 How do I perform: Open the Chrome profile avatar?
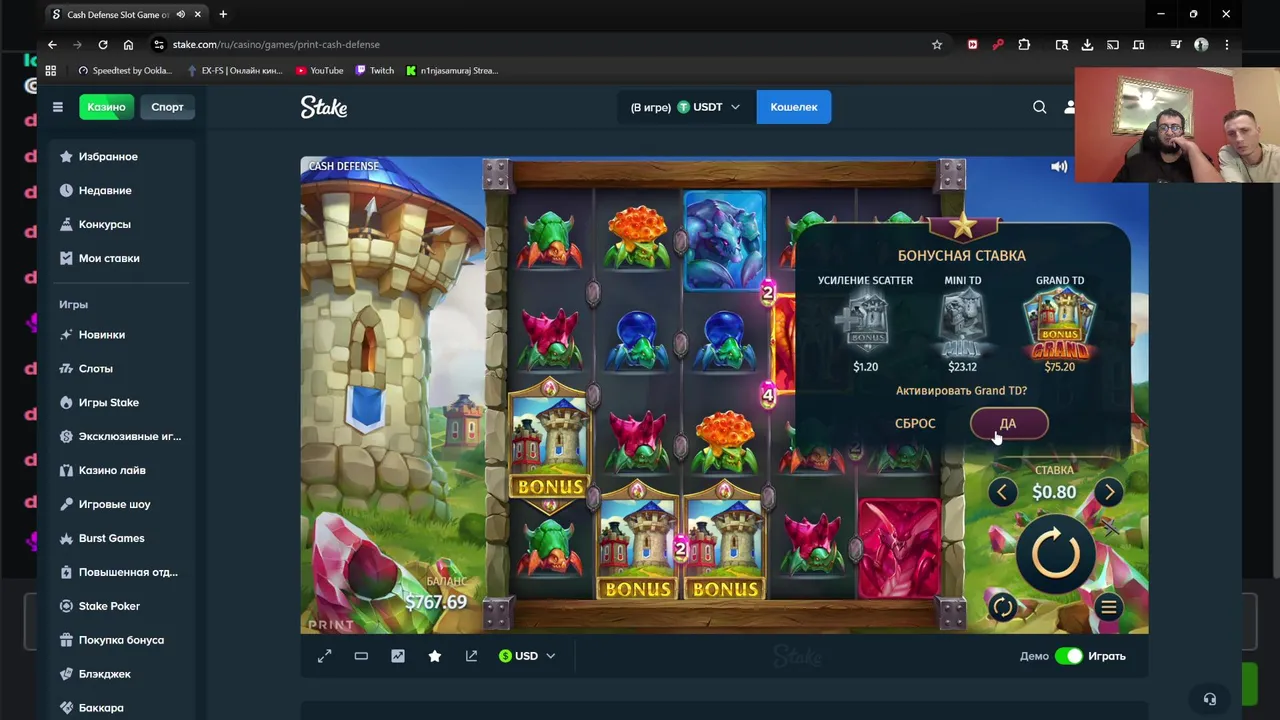point(1201,44)
